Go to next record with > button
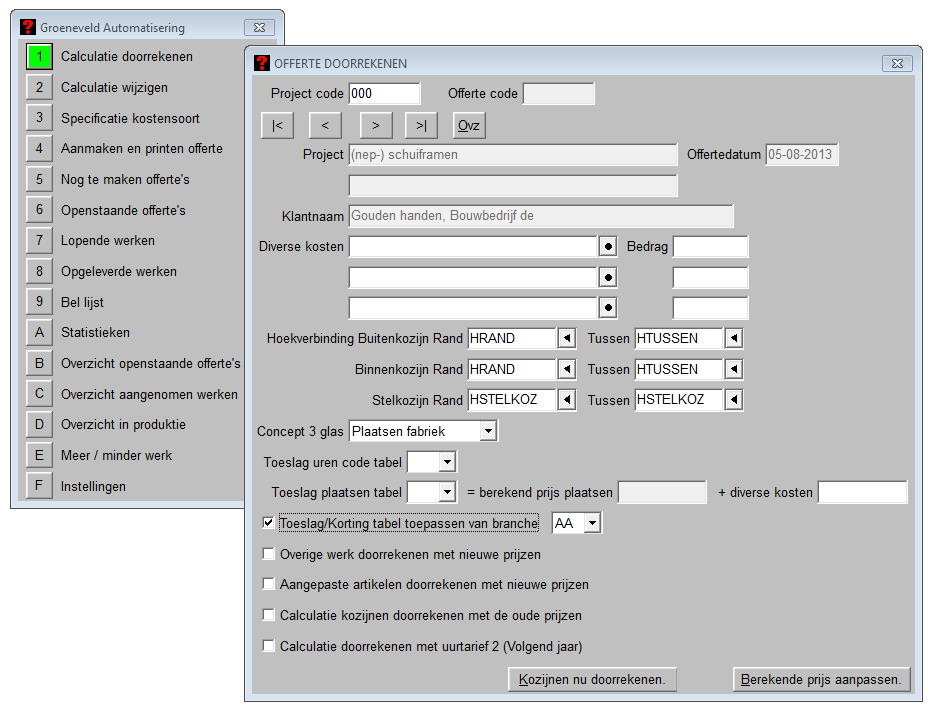 point(375,125)
